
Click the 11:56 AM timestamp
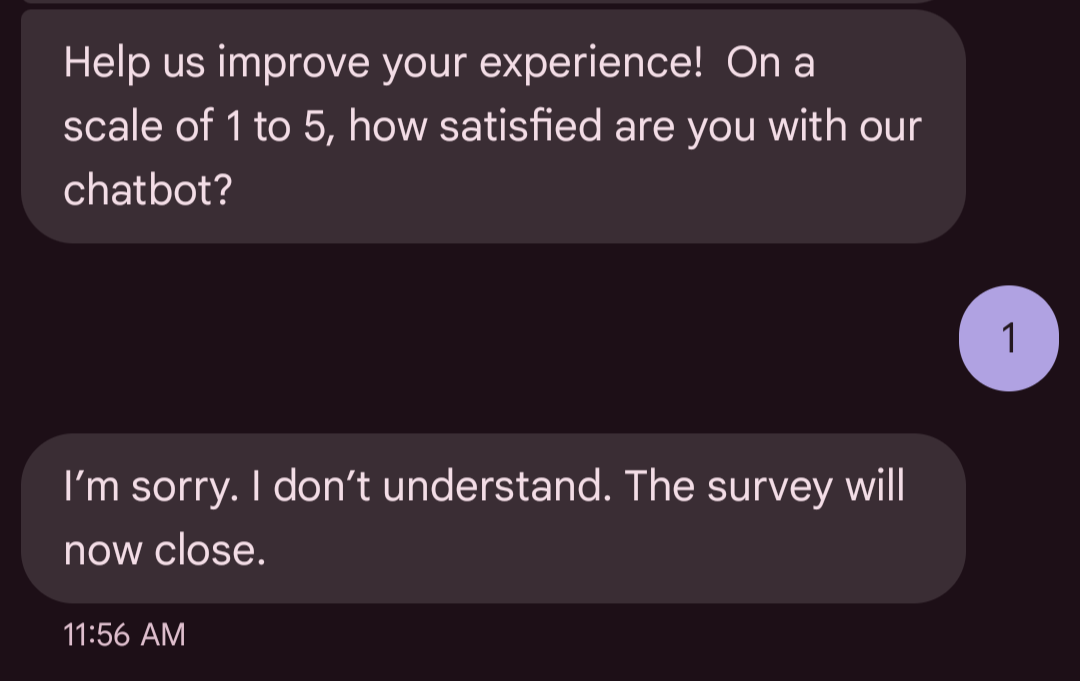pyautogui.click(x=124, y=635)
